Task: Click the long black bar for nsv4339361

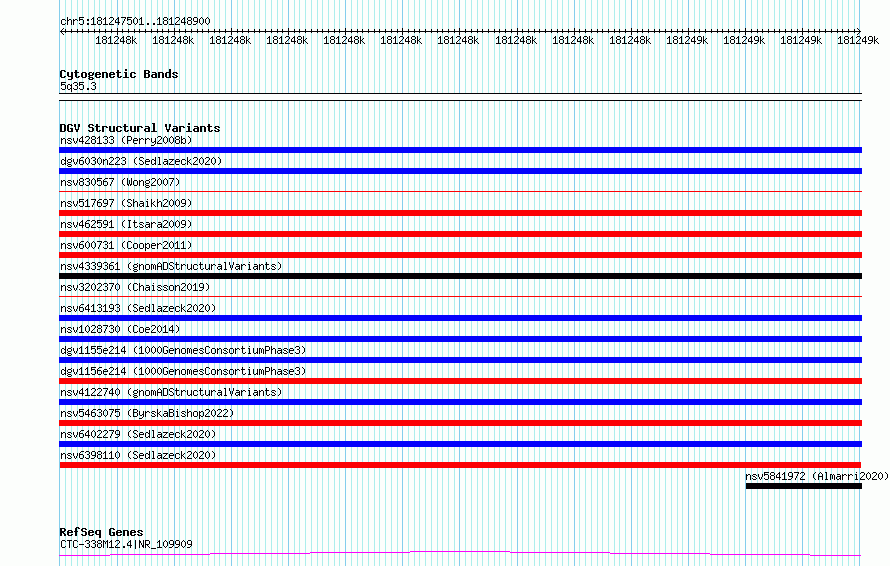Action: [460, 276]
